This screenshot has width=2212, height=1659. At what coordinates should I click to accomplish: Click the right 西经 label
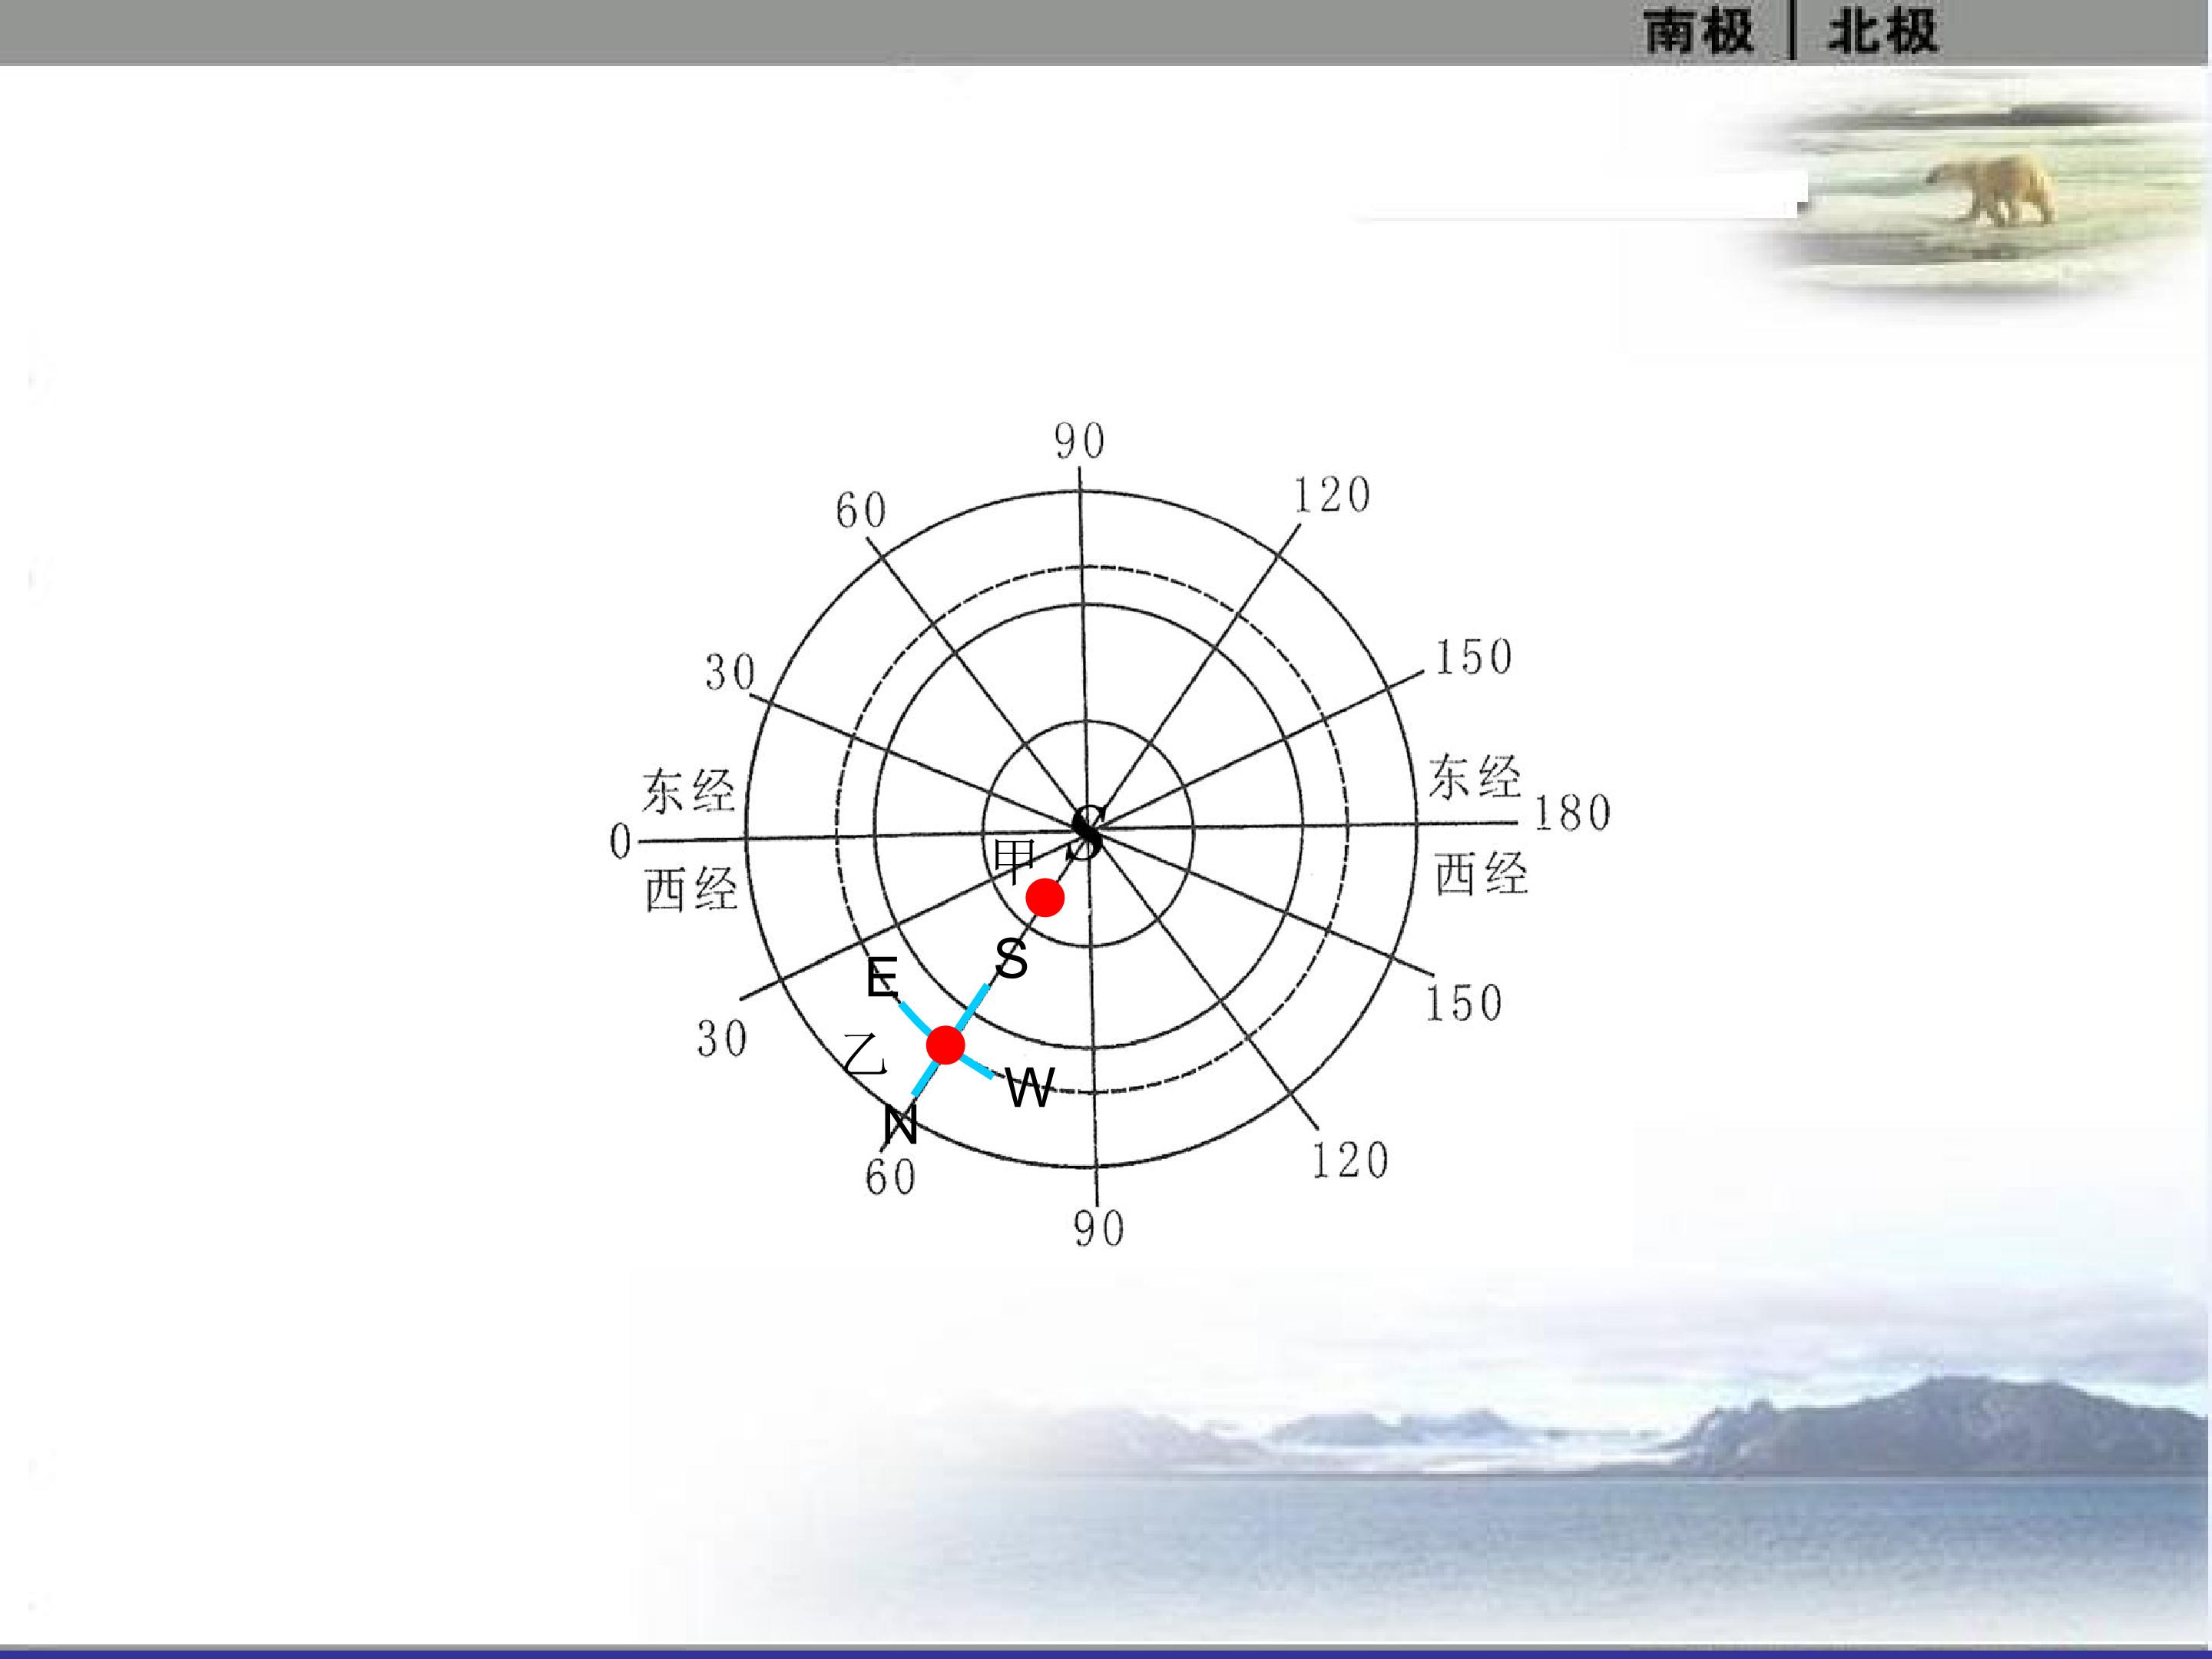pyautogui.click(x=1481, y=874)
